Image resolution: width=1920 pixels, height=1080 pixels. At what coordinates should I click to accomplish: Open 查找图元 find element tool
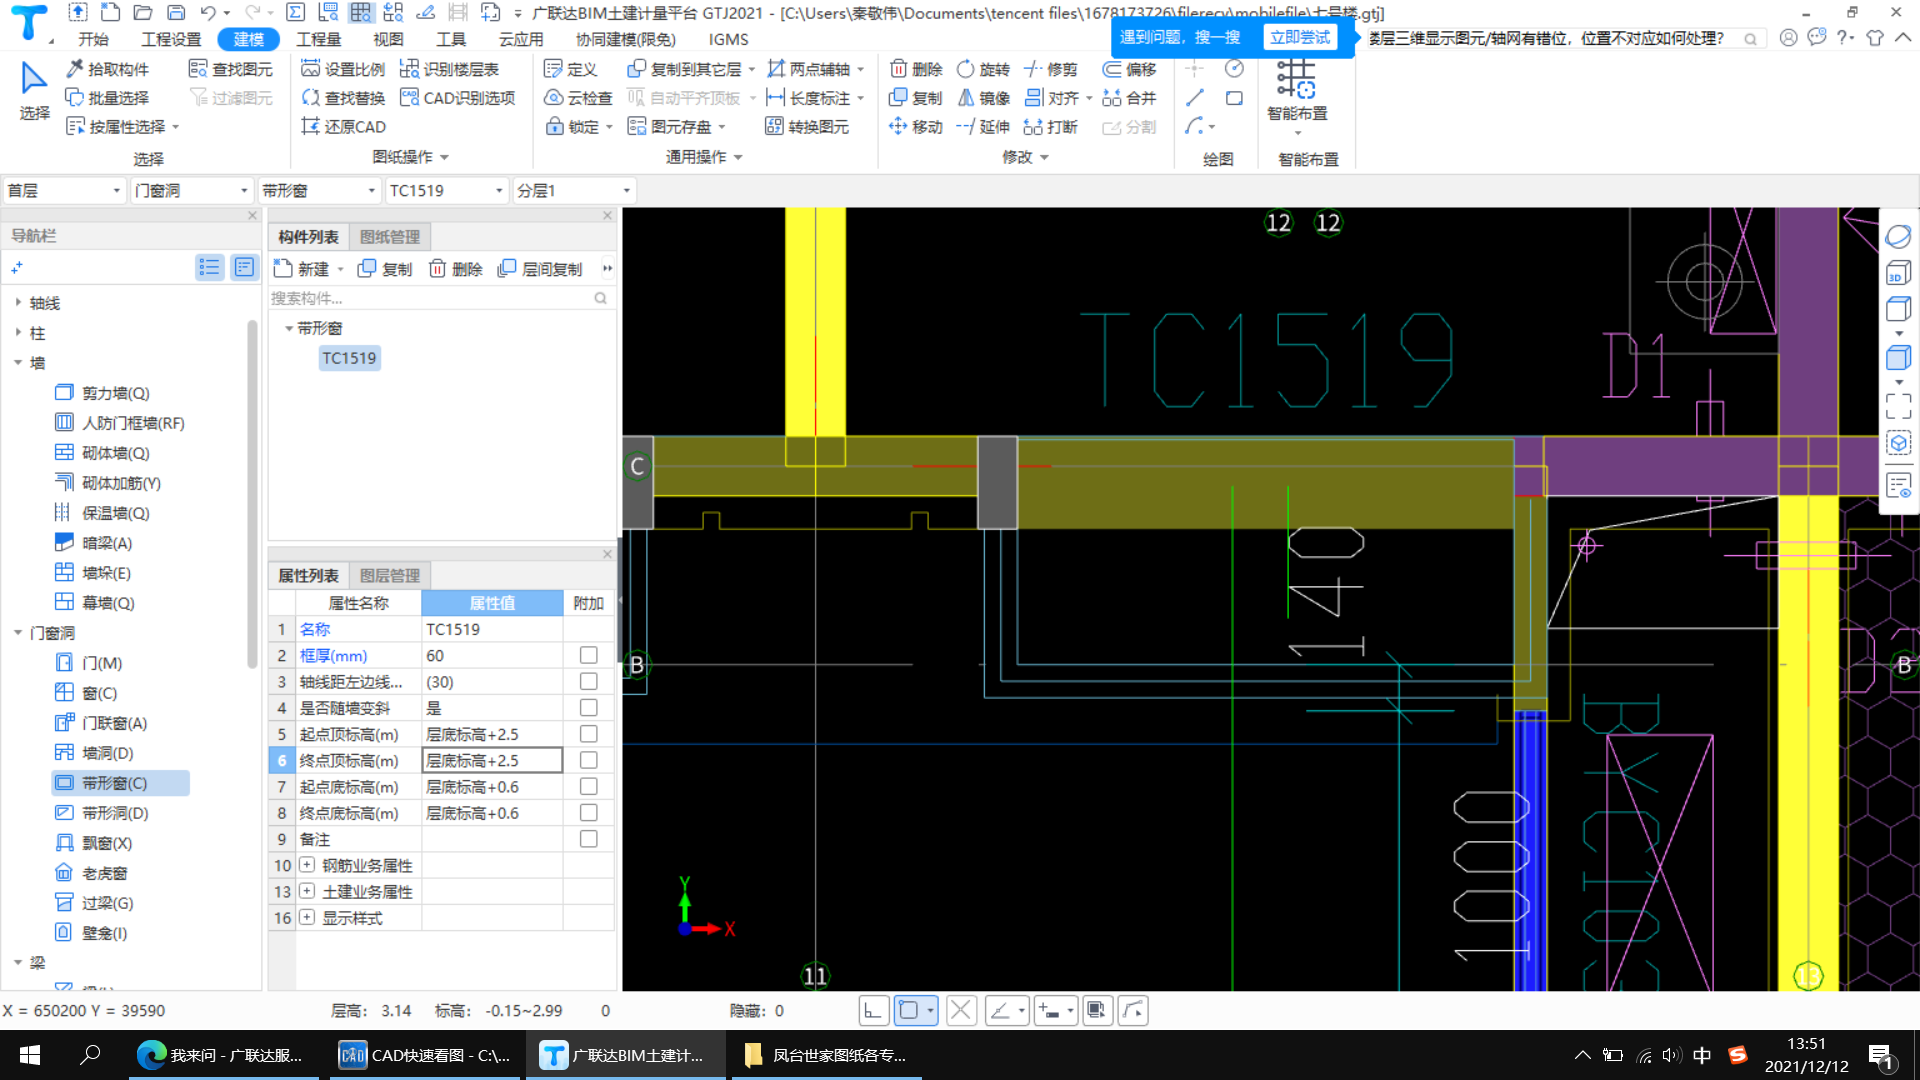click(x=231, y=69)
